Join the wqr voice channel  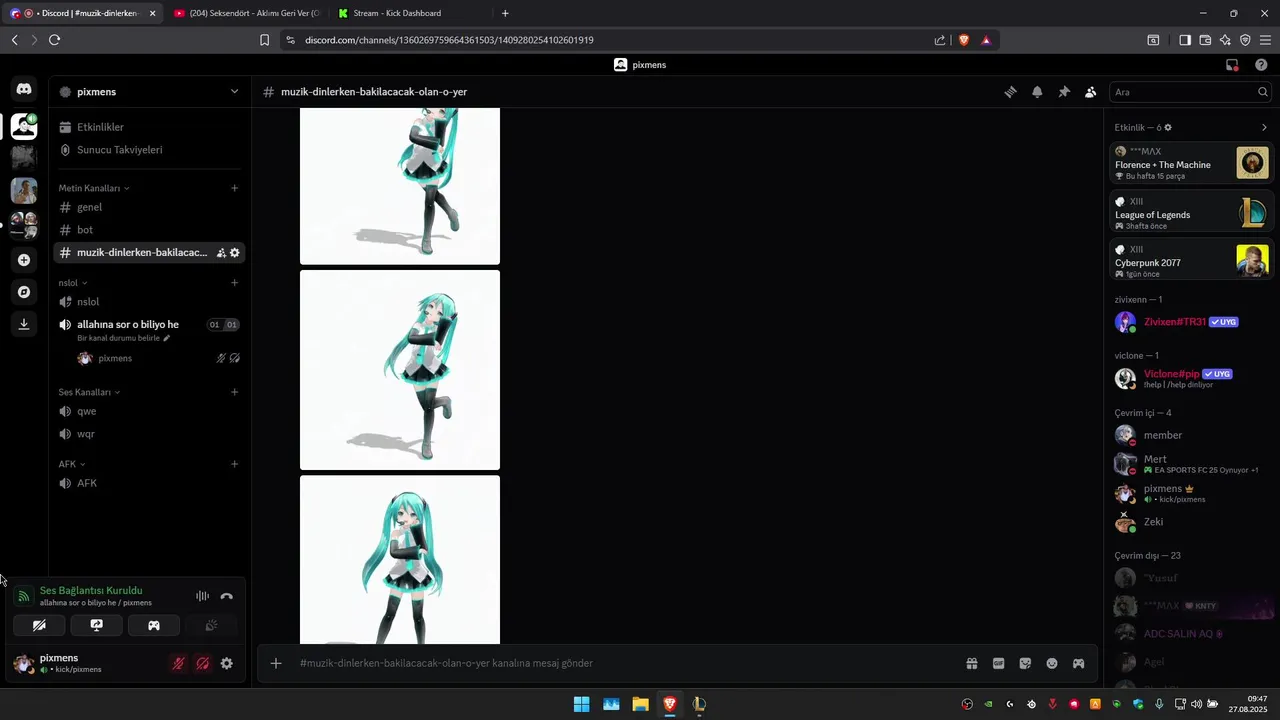[x=148, y=434]
